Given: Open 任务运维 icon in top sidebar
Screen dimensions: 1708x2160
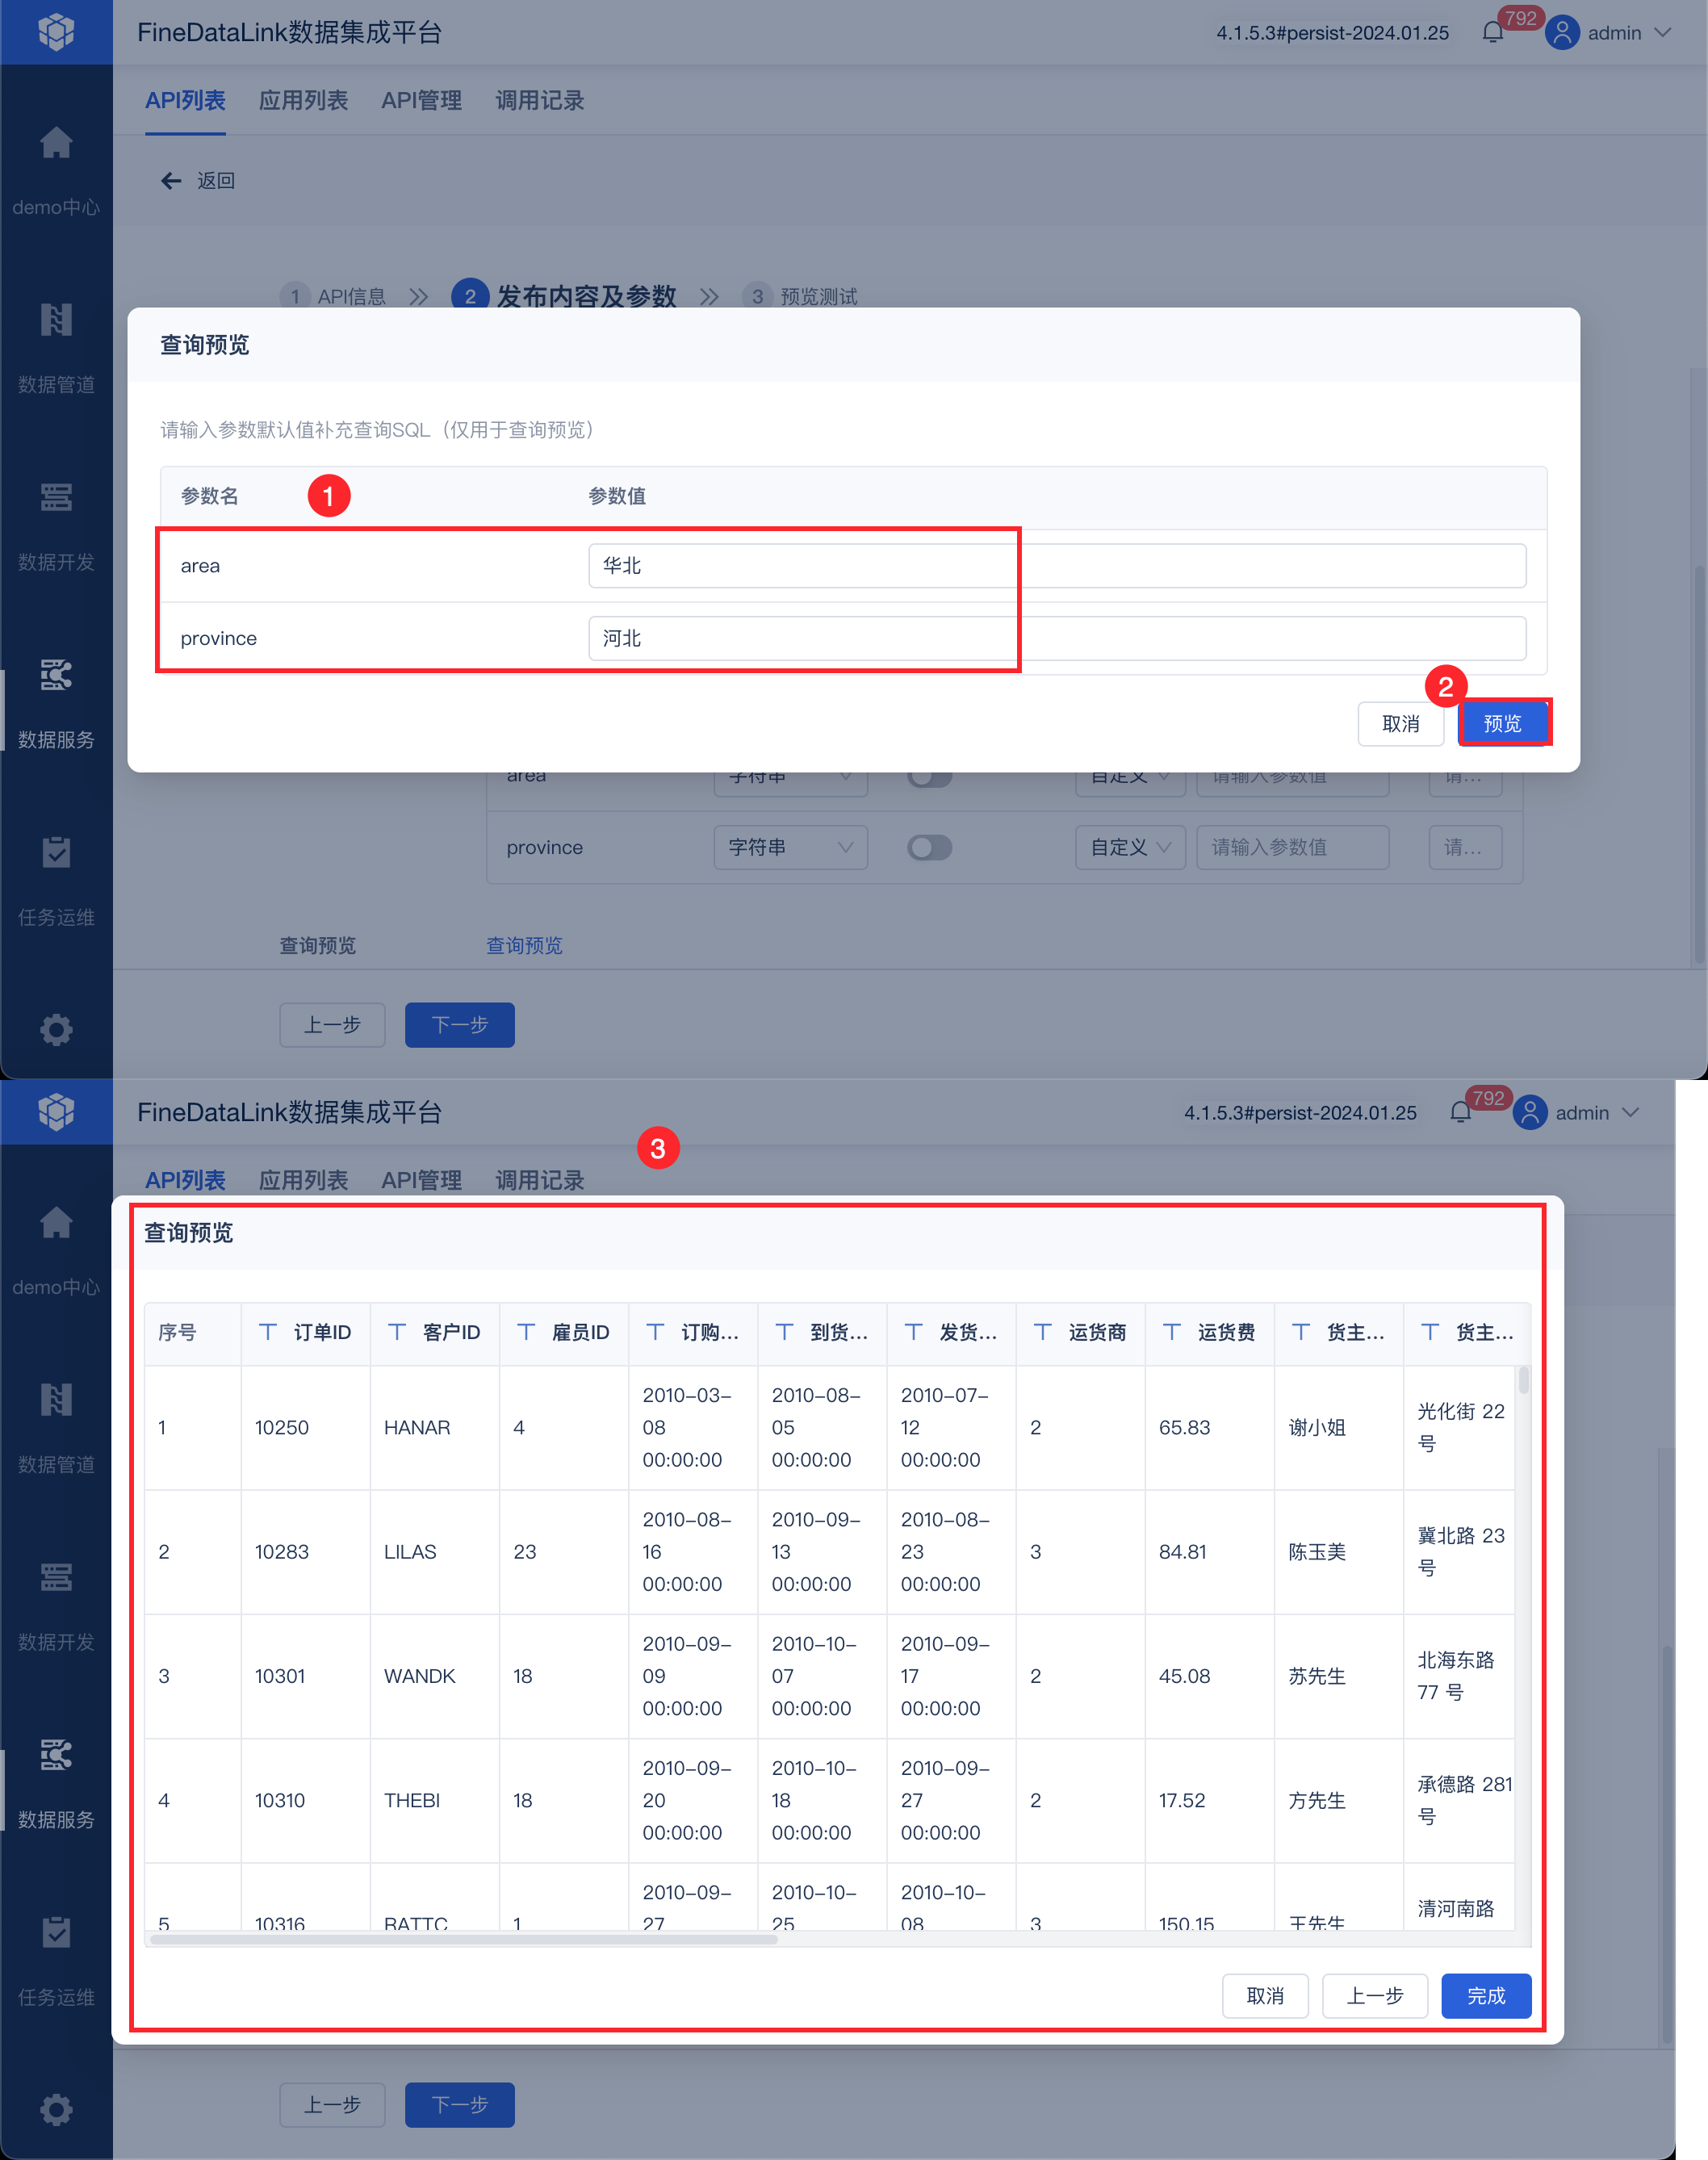Looking at the screenshot, I should click(x=56, y=853).
